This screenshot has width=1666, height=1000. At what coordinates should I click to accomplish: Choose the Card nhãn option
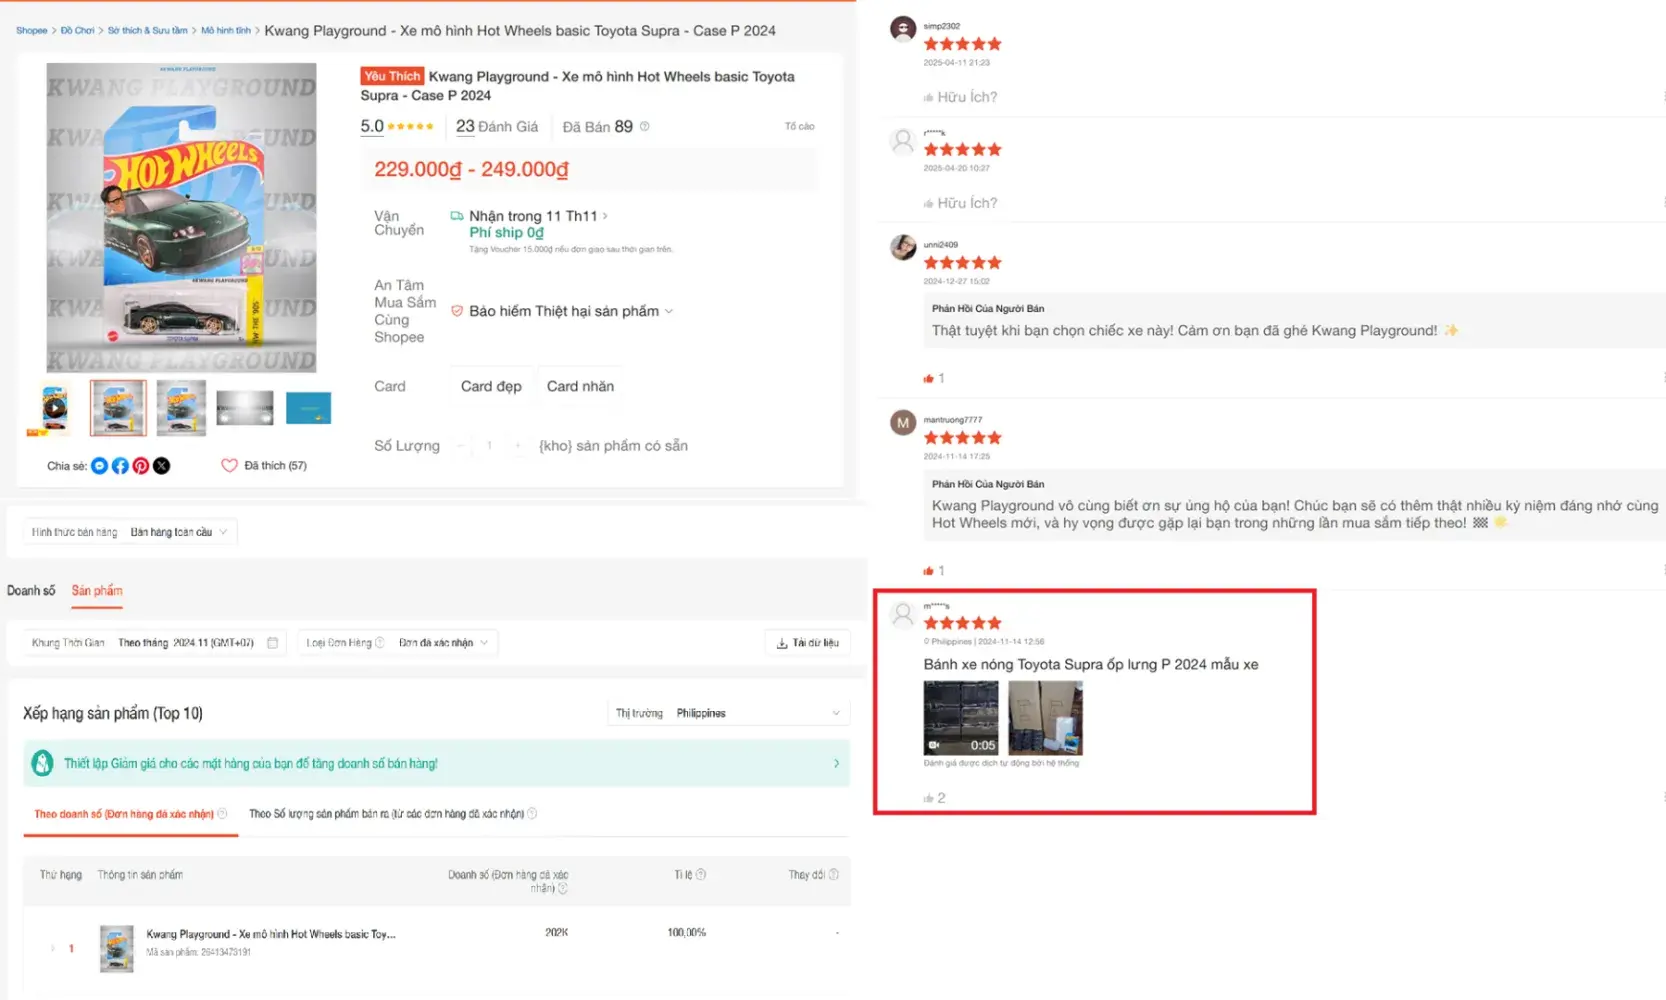(580, 387)
